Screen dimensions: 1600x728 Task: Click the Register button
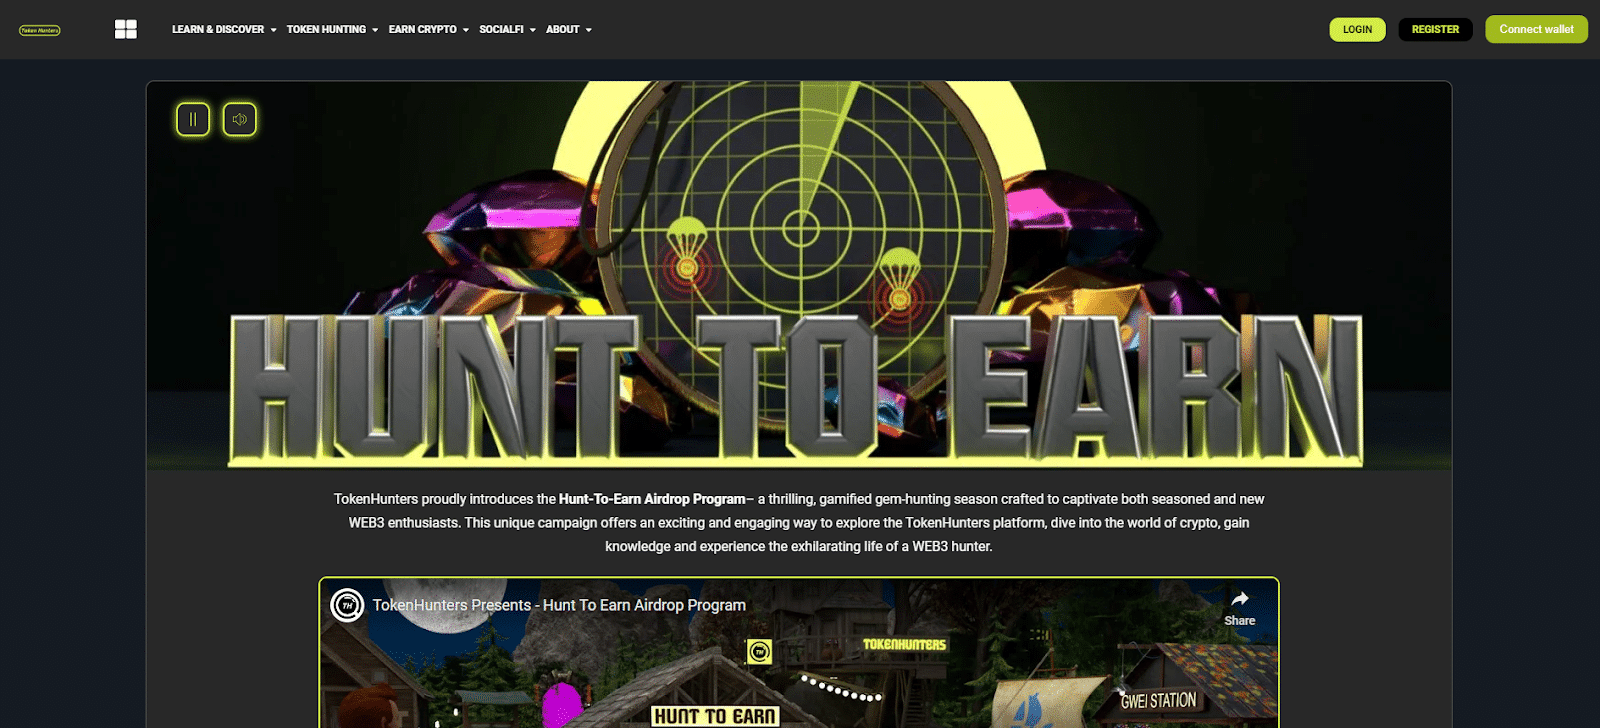pyautogui.click(x=1435, y=29)
